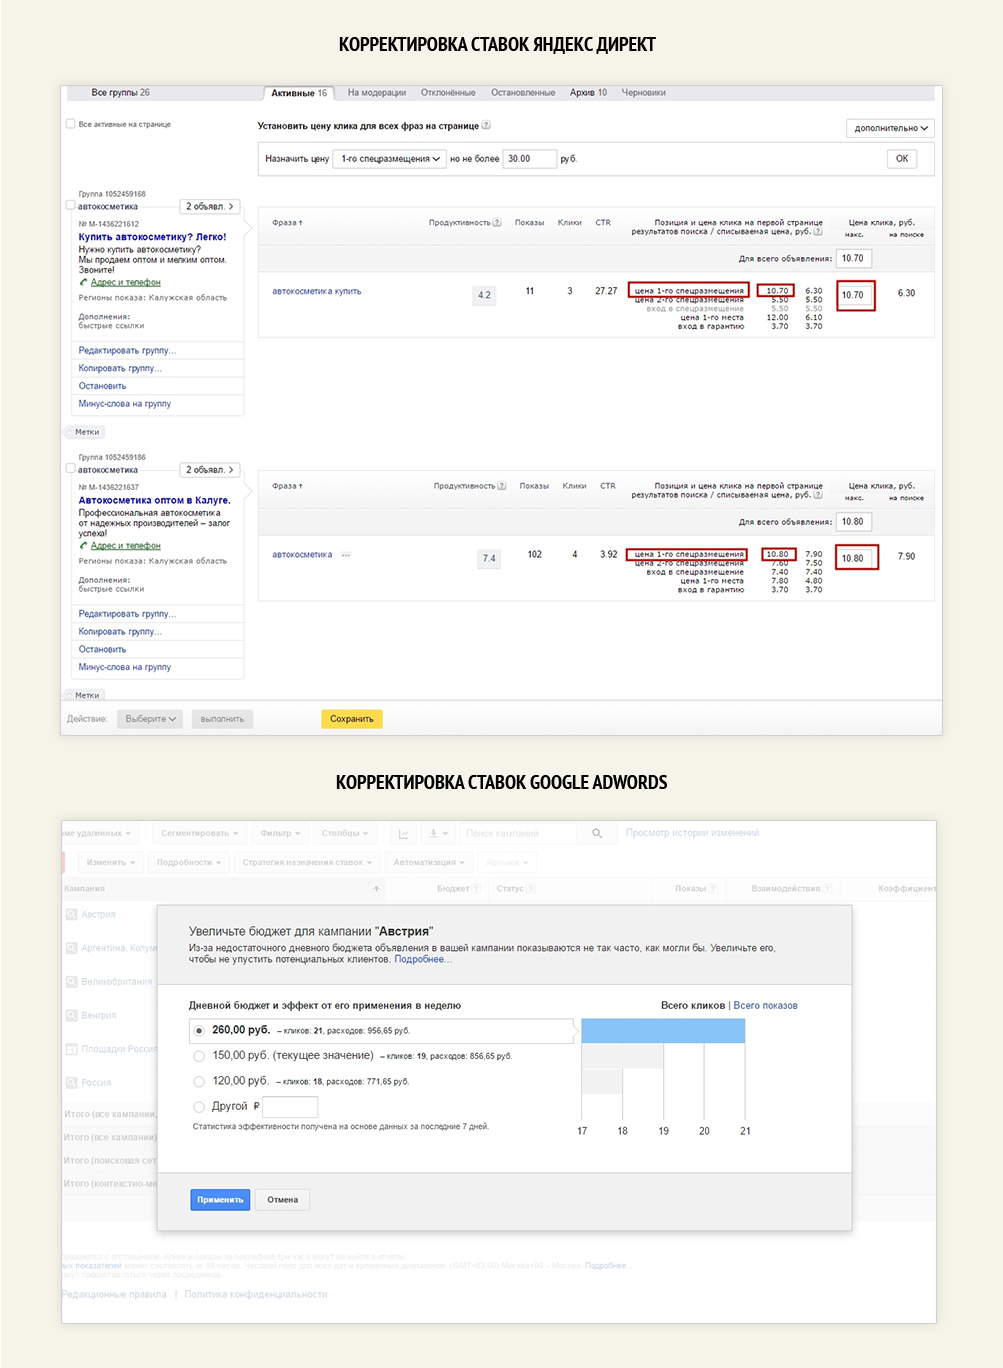Click OK button in price setting bar
This screenshot has height=1368, width=1003.
902,159
